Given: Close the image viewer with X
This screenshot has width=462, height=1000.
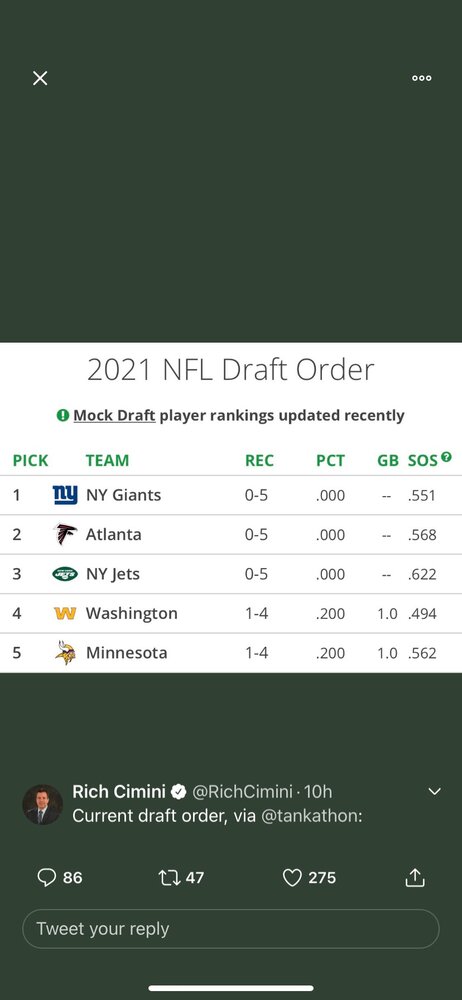Looking at the screenshot, I should [40, 78].
